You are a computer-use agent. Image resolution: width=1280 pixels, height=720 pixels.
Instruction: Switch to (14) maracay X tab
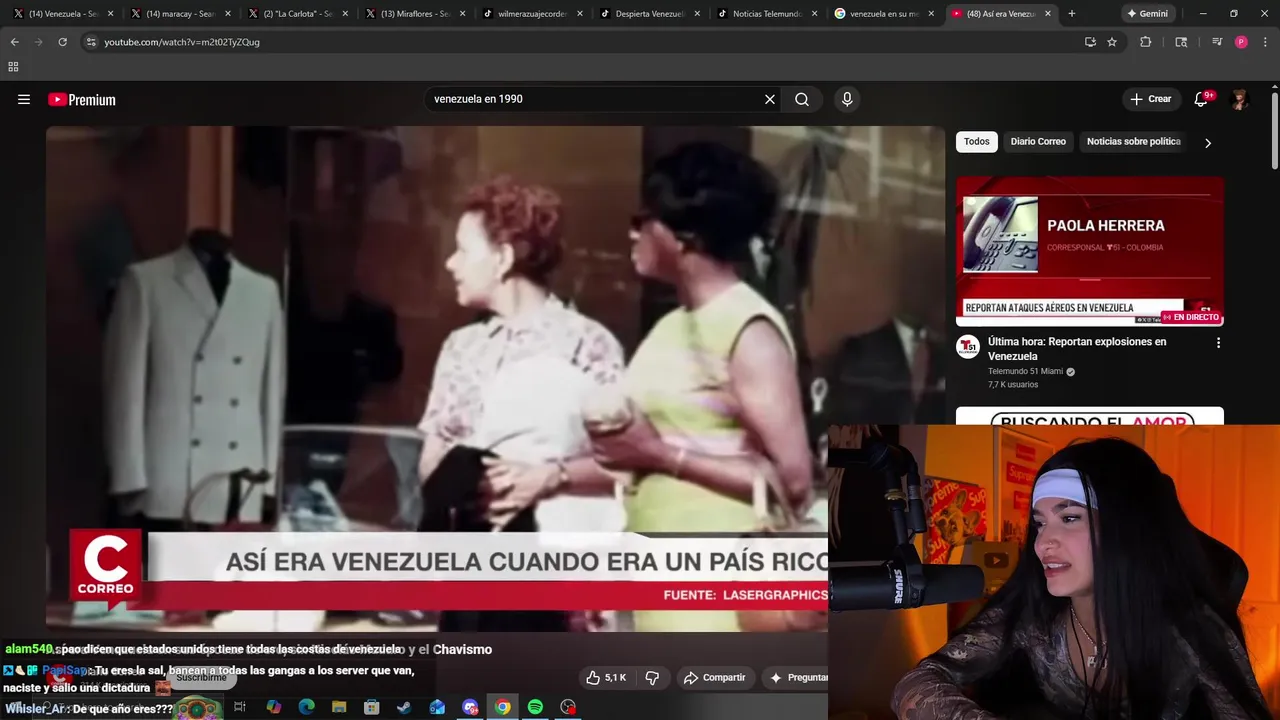tap(180, 14)
